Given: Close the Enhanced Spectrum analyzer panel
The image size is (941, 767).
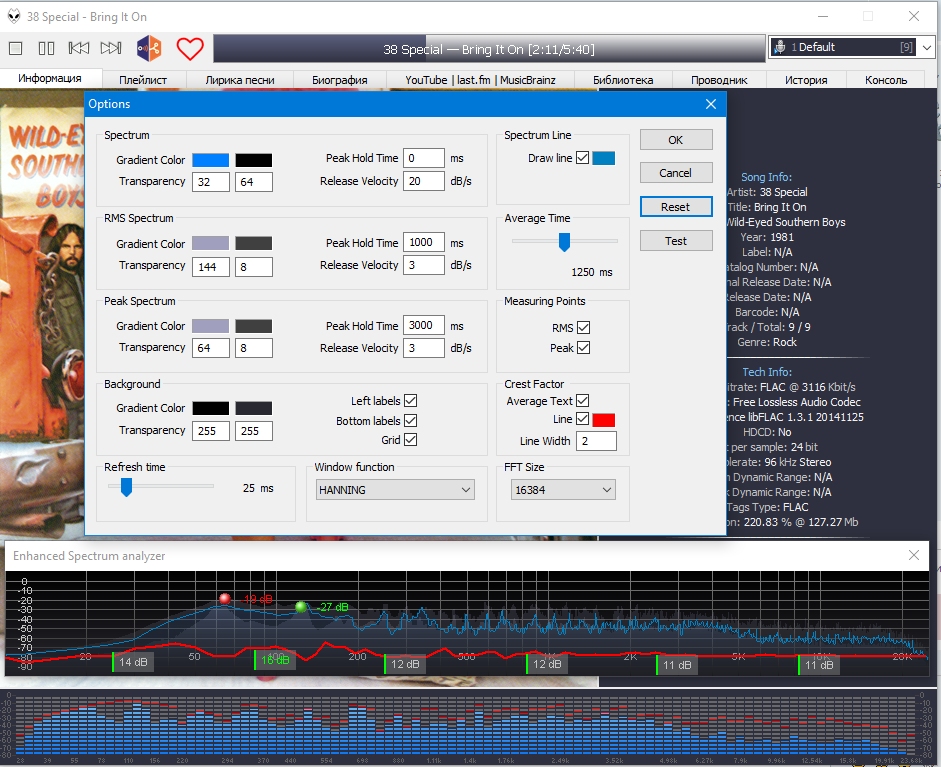Looking at the screenshot, I should pos(913,555).
